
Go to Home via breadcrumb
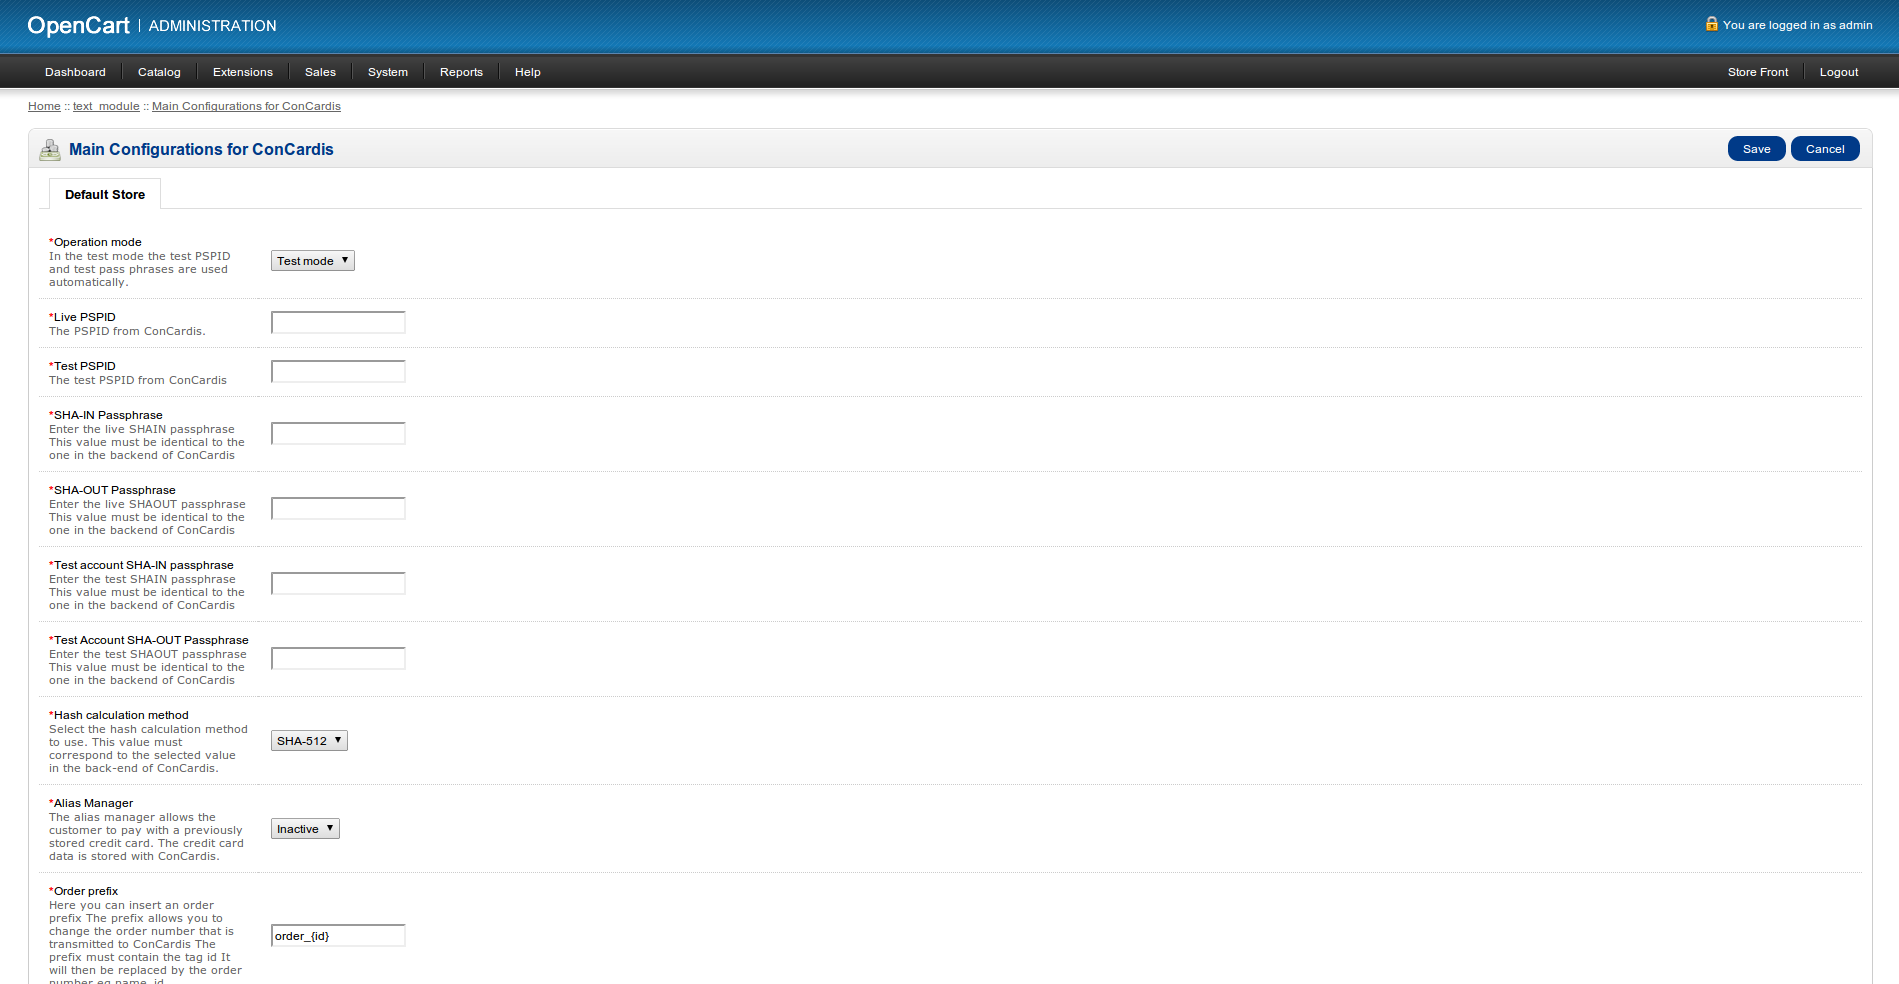tap(44, 106)
